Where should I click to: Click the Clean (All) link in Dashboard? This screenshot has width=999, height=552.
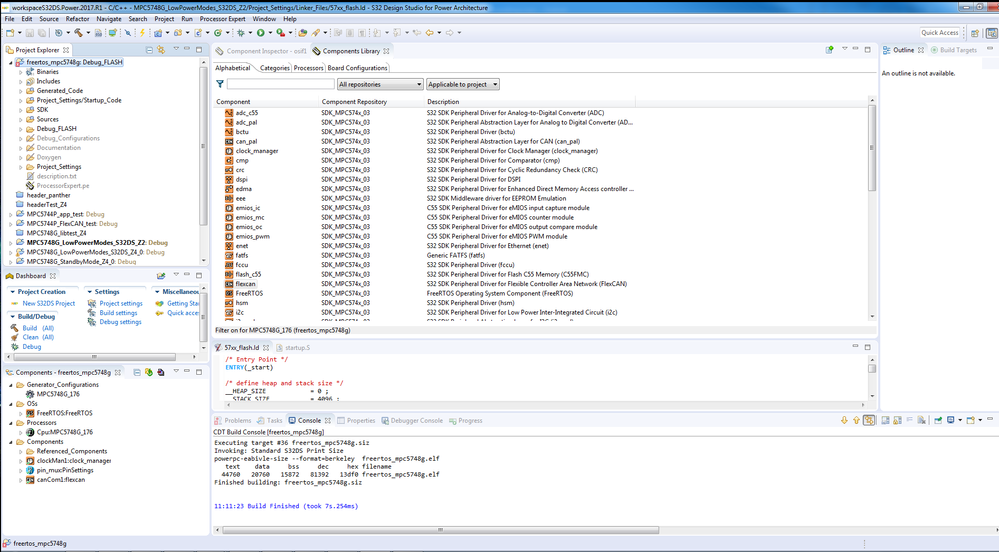point(38,337)
